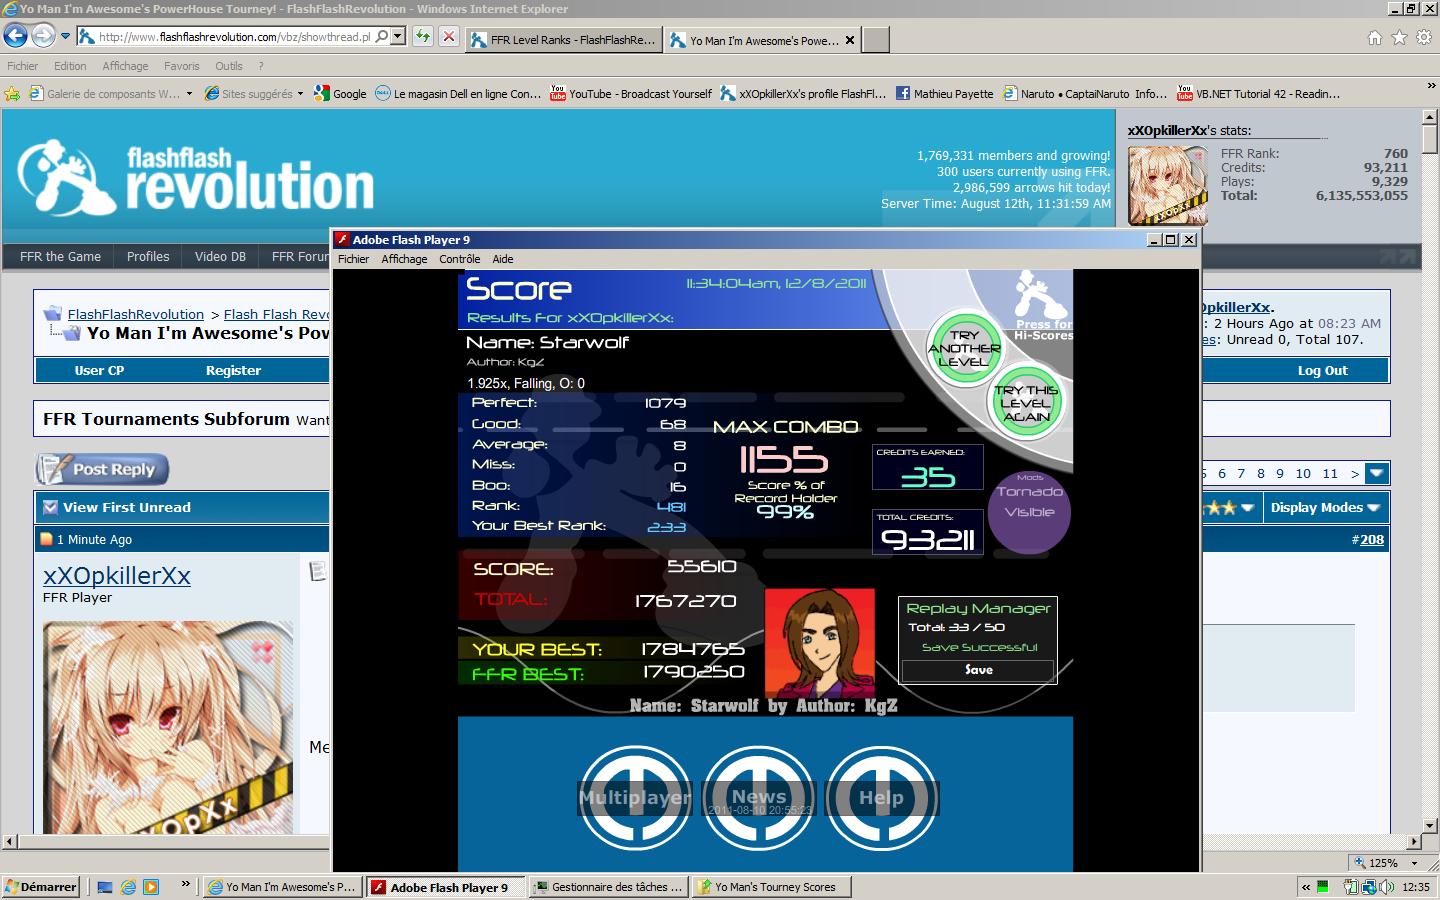Open IE tools gear icon
This screenshot has height=900, width=1440.
point(1424,38)
